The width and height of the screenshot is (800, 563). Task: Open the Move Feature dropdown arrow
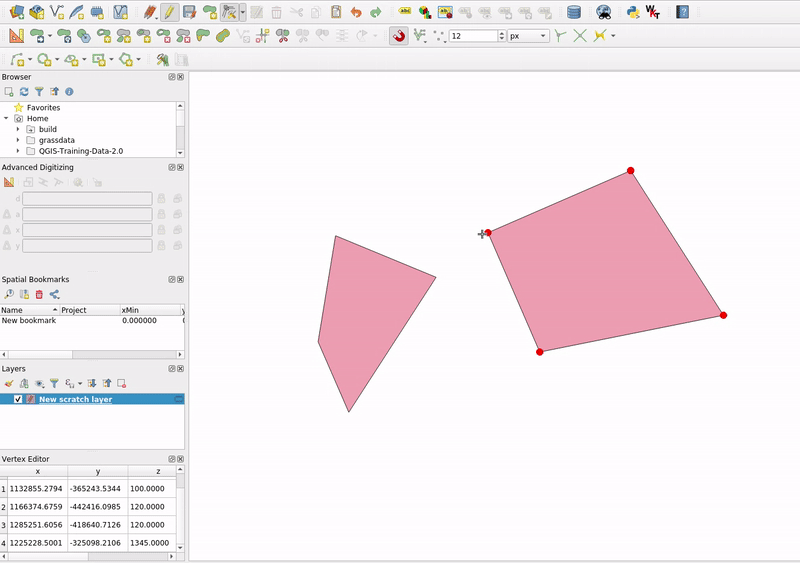(49, 35)
